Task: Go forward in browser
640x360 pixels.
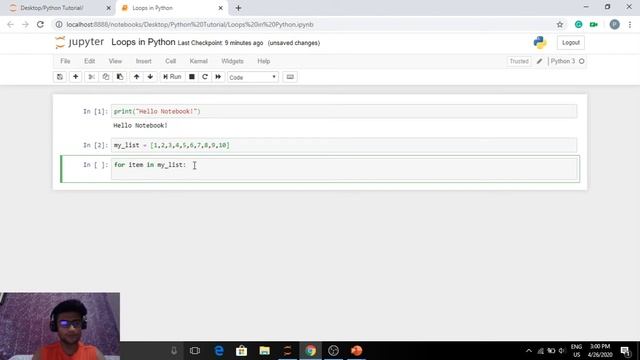Action: click(x=25, y=24)
